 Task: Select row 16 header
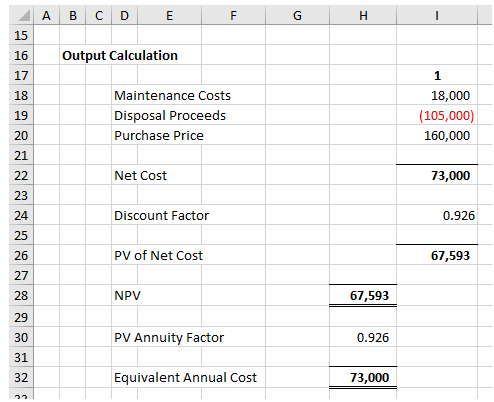(21, 55)
